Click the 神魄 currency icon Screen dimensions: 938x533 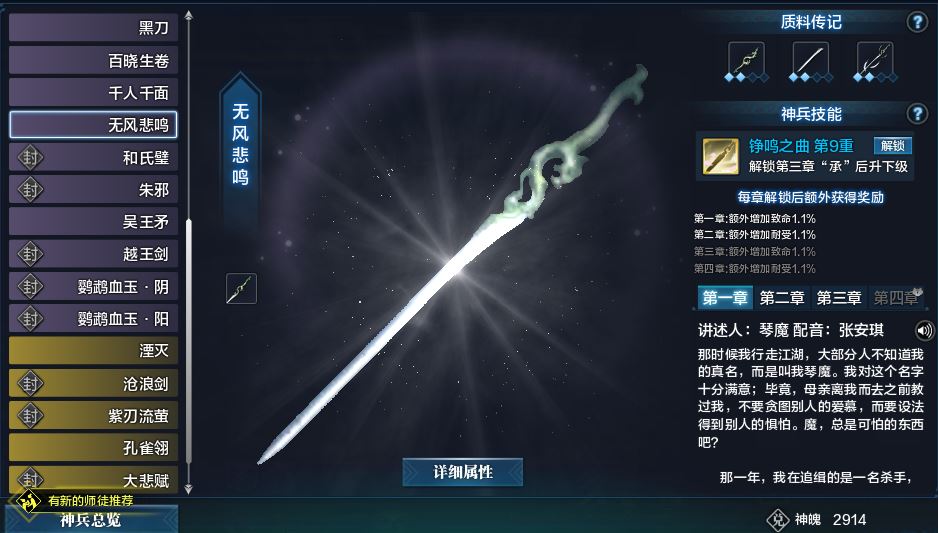[778, 519]
